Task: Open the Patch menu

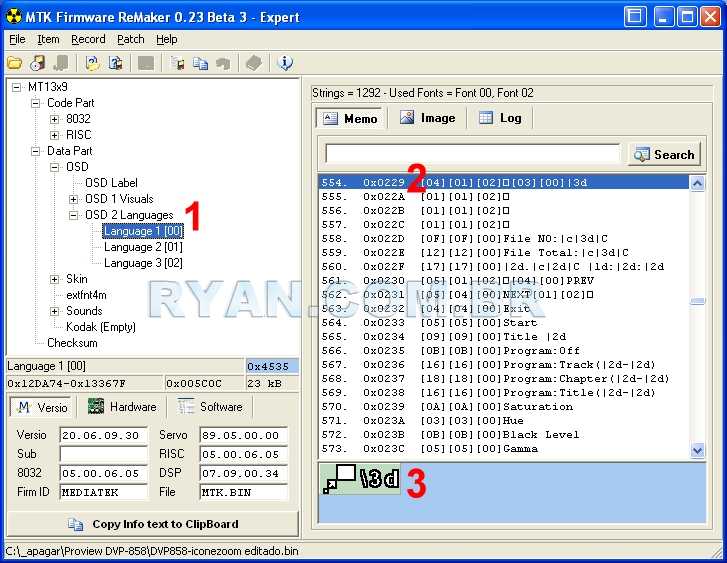Action: click(131, 39)
